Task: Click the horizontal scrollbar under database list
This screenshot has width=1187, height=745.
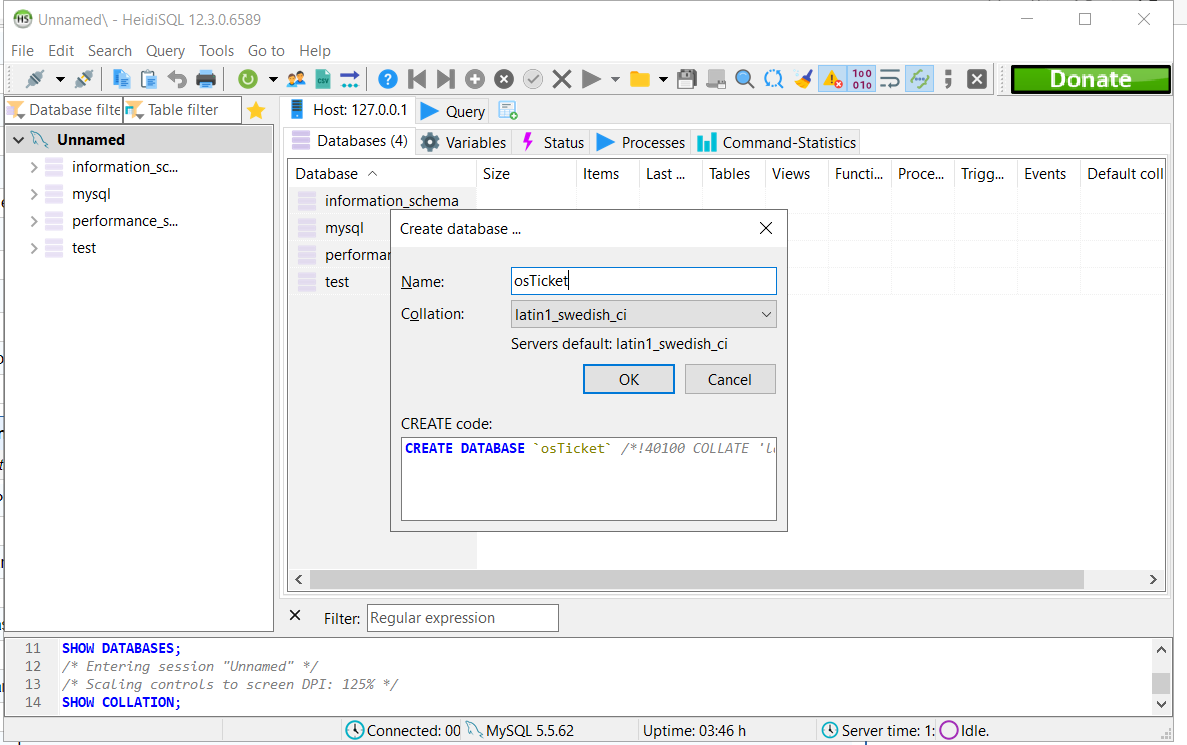Action: (696, 579)
